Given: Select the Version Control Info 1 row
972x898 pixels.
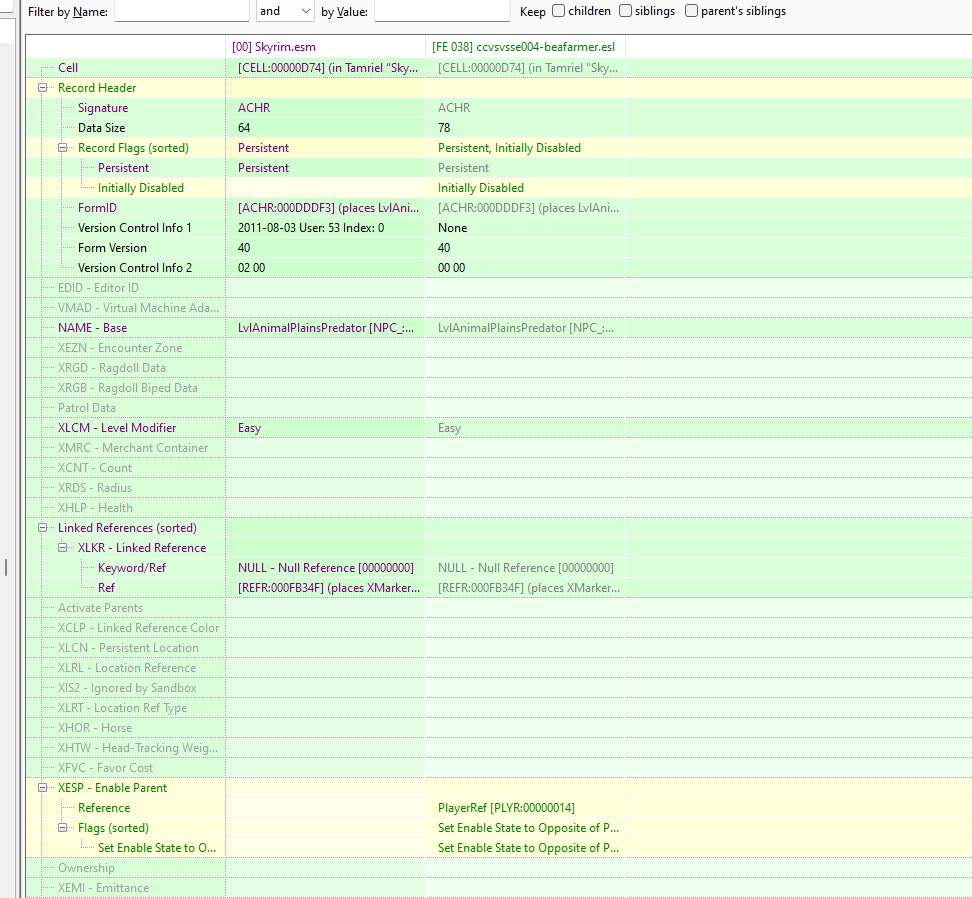Looking at the screenshot, I should [135, 228].
